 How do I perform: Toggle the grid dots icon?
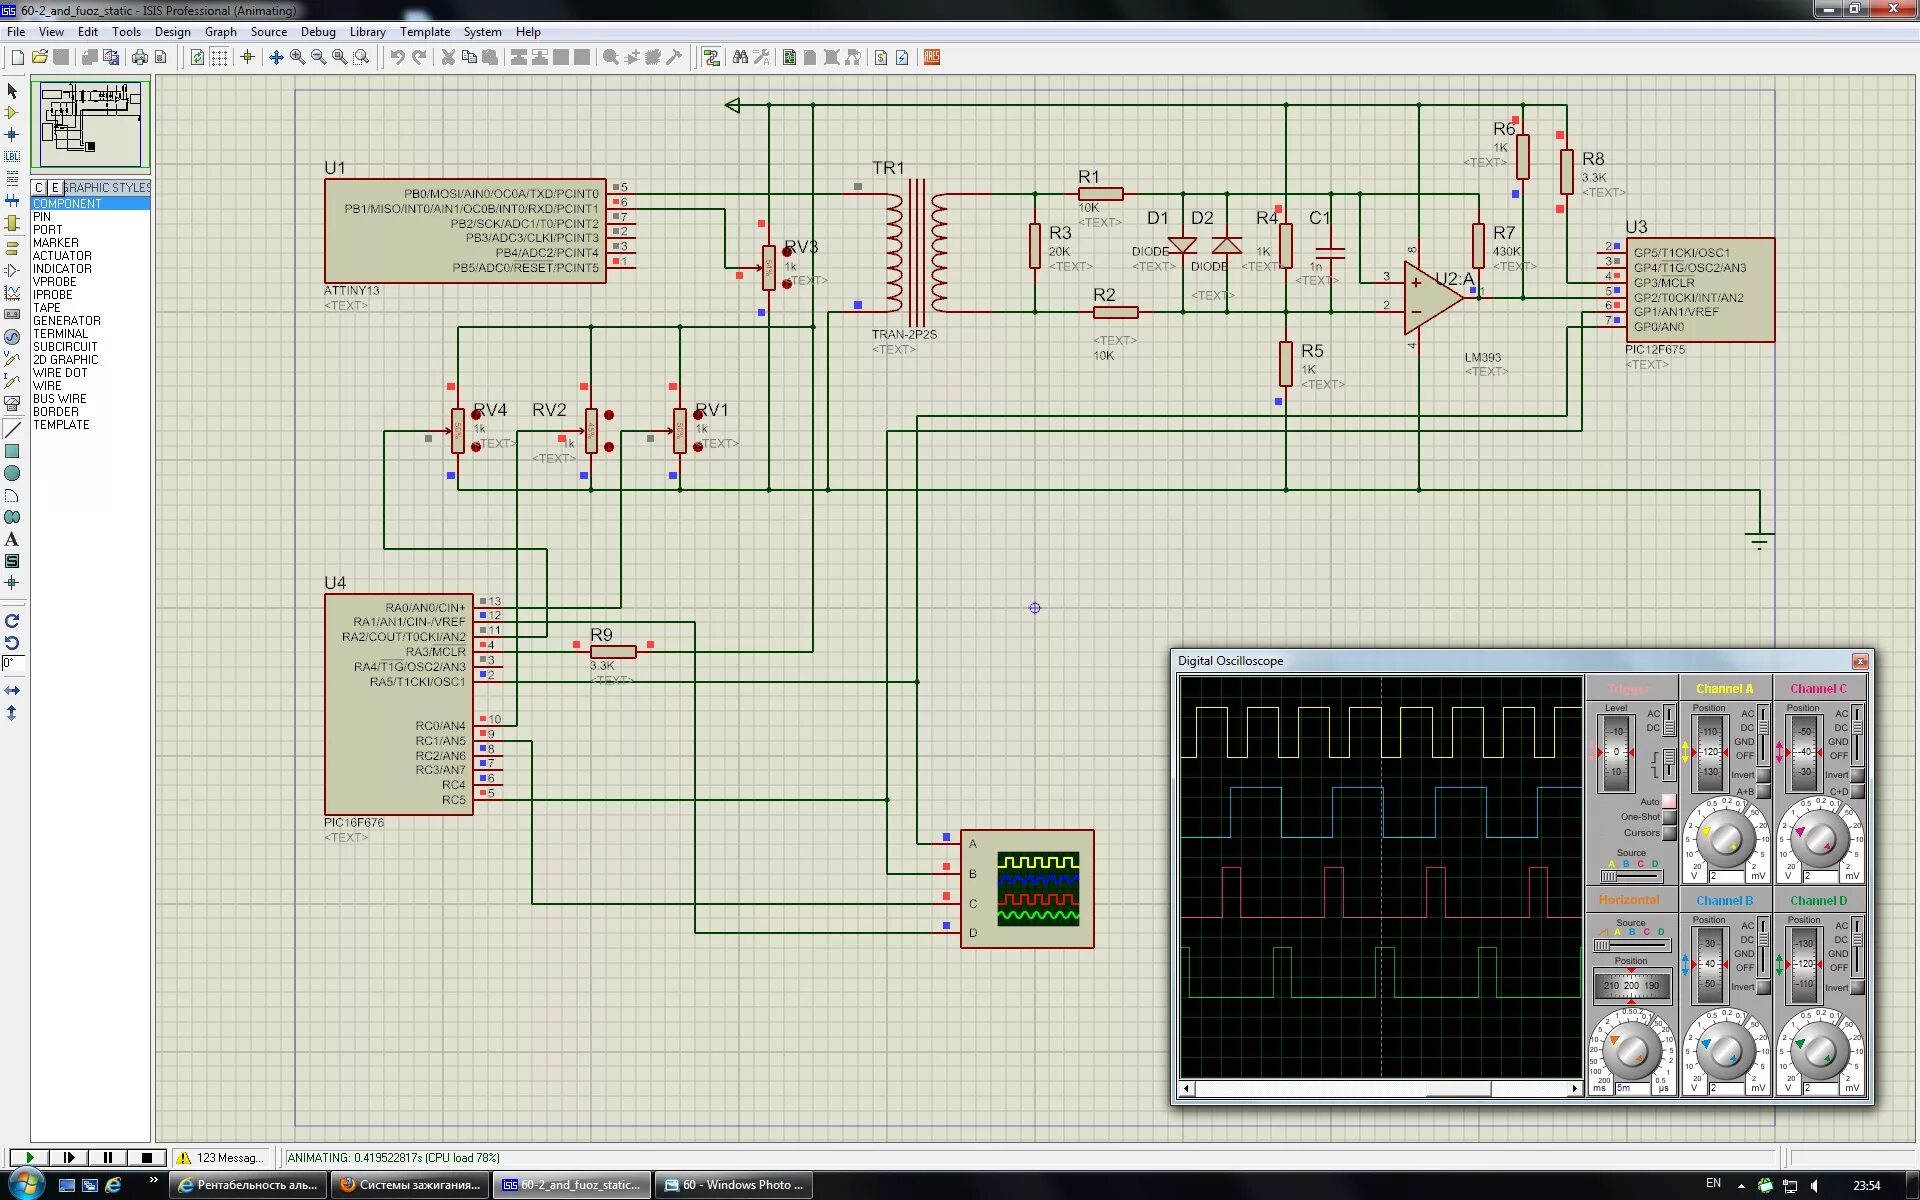[219, 57]
